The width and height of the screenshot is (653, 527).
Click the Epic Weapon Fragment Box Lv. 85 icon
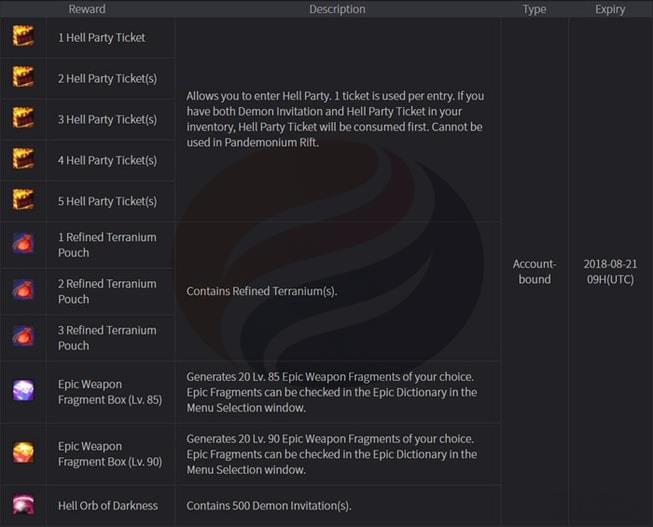point(23,392)
